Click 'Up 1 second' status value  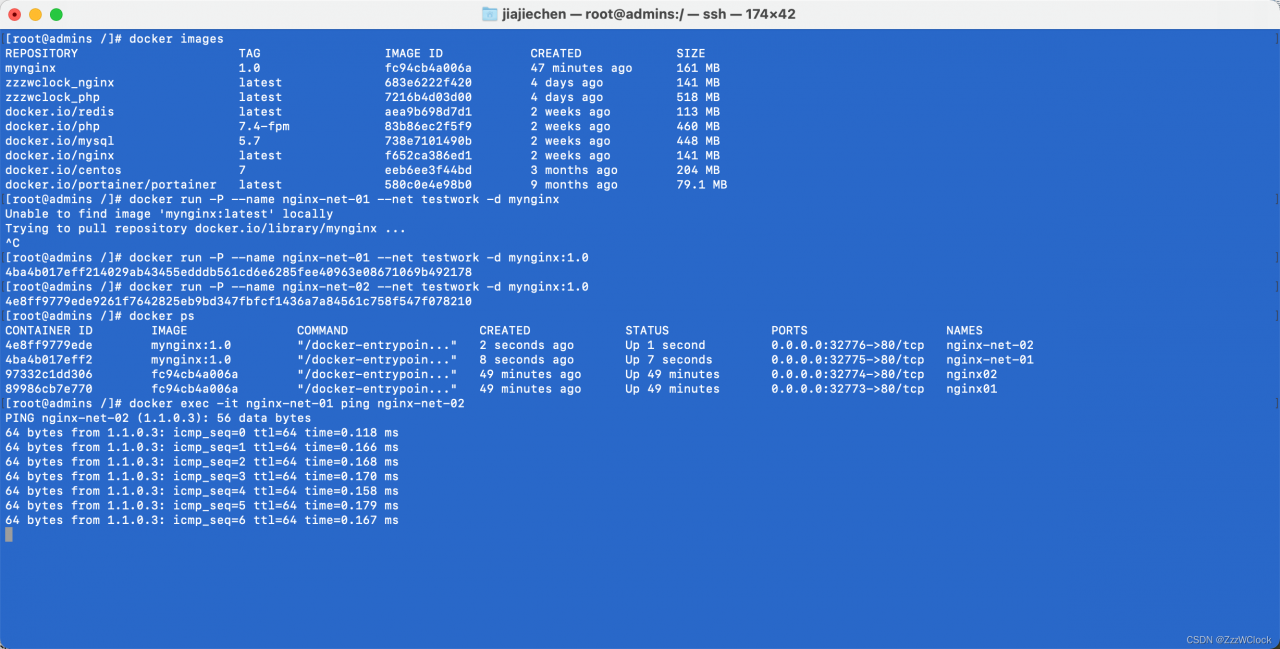[x=665, y=345]
